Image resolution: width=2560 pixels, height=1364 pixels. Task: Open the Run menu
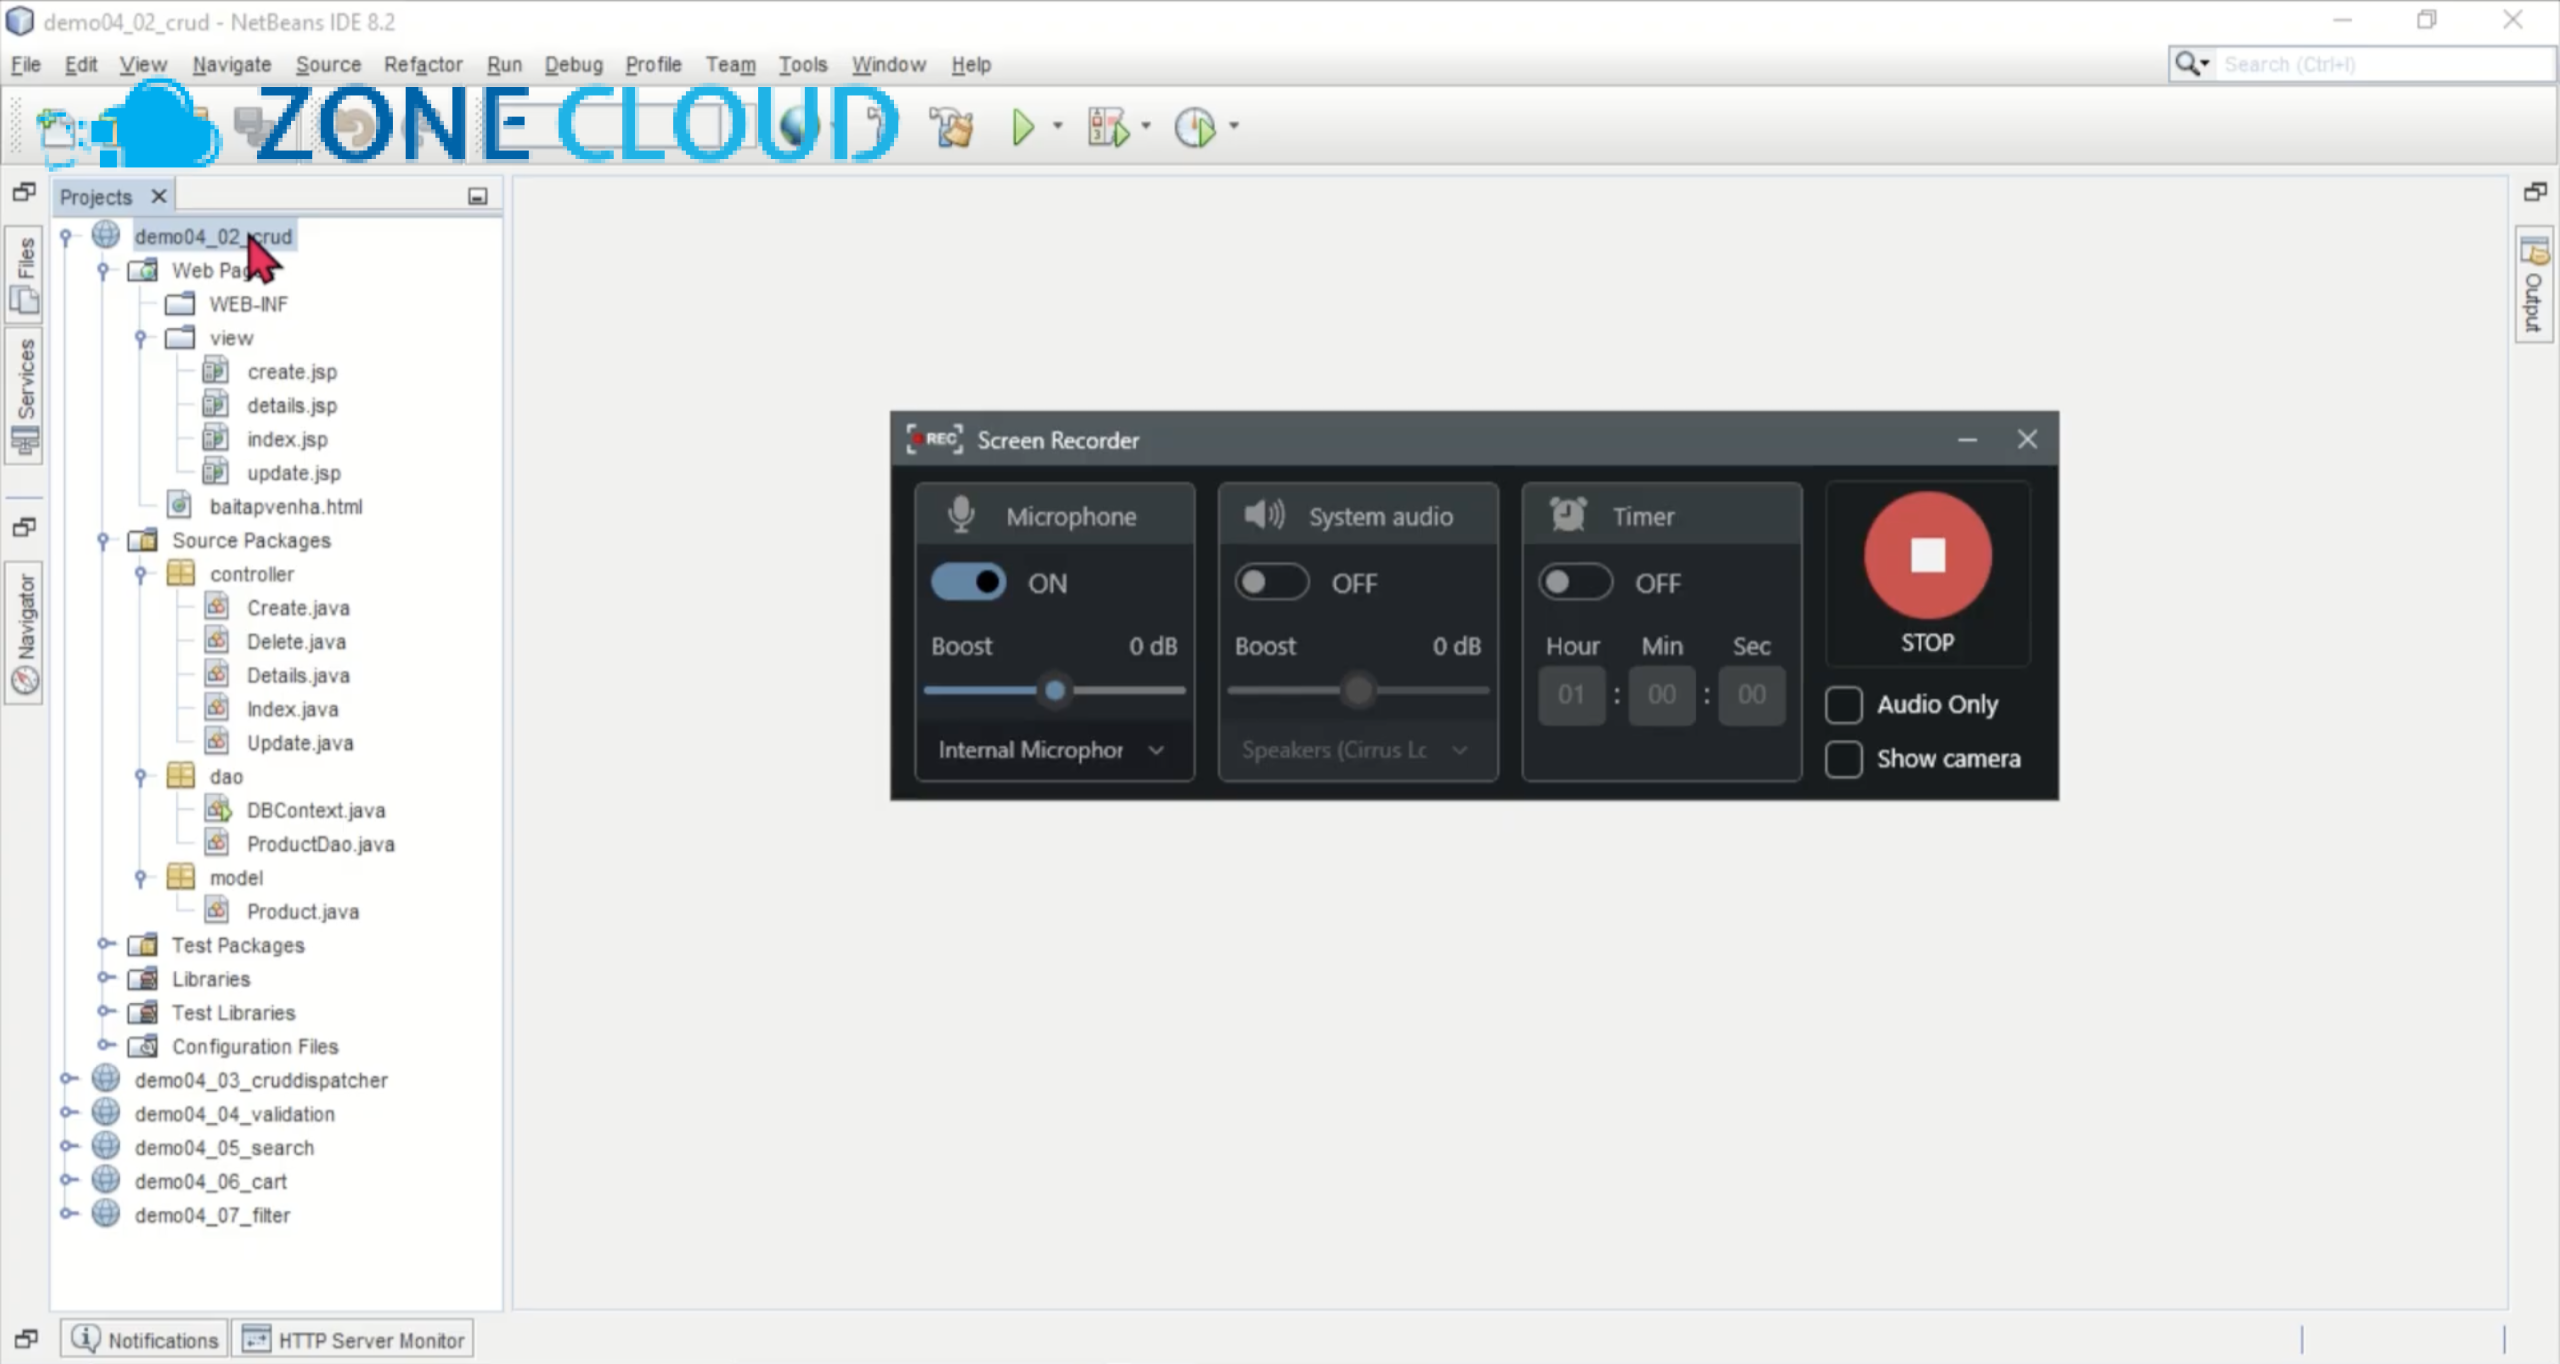(504, 64)
